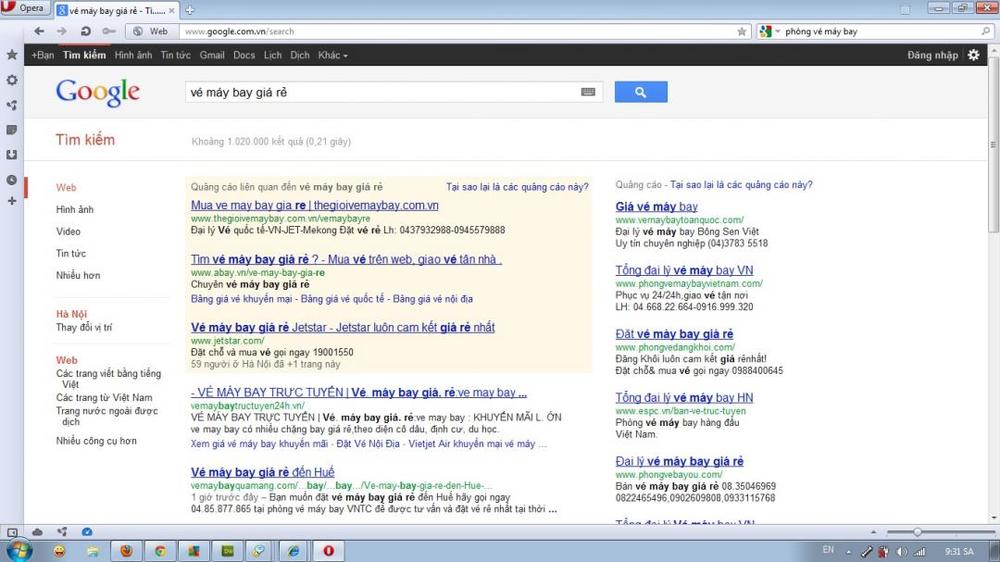Open on-screen keyboard icon in search box

click(x=588, y=92)
